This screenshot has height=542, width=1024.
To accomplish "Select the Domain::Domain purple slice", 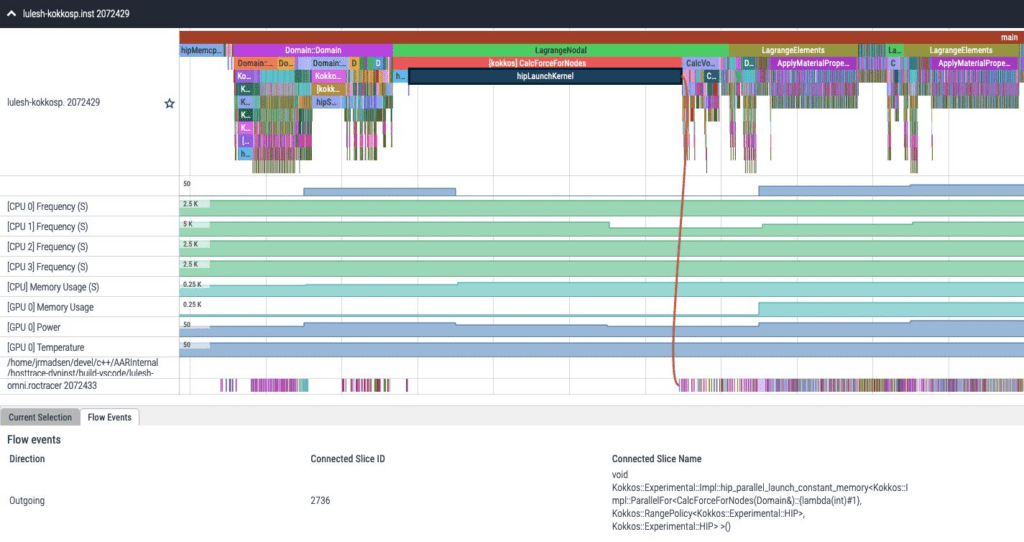I will coord(313,50).
